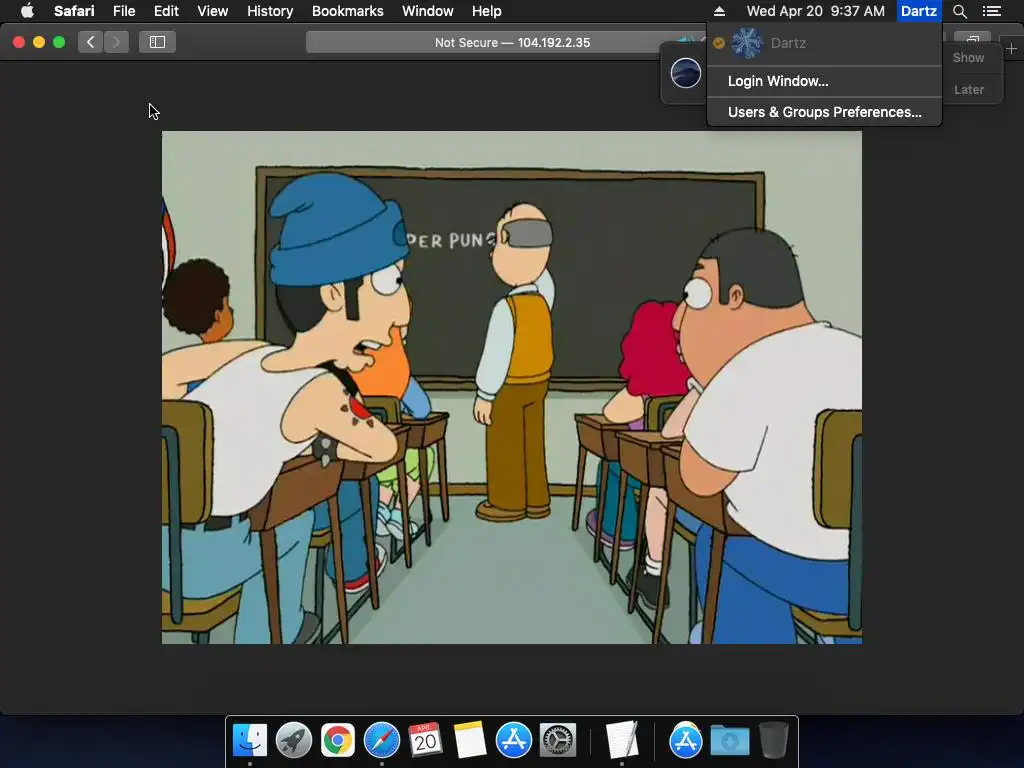
Task: Open the Window menu
Action: coord(427,11)
